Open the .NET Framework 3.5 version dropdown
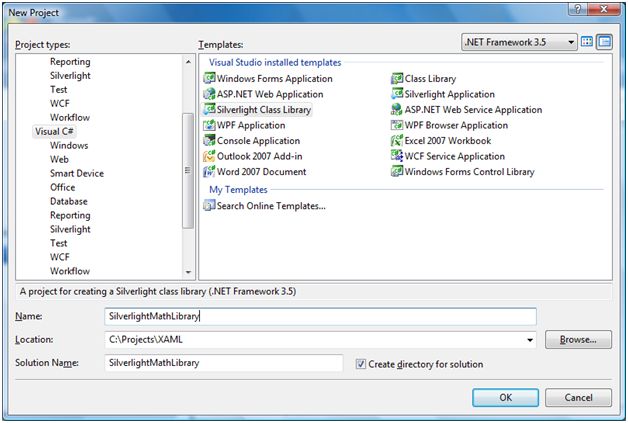 [x=519, y=42]
